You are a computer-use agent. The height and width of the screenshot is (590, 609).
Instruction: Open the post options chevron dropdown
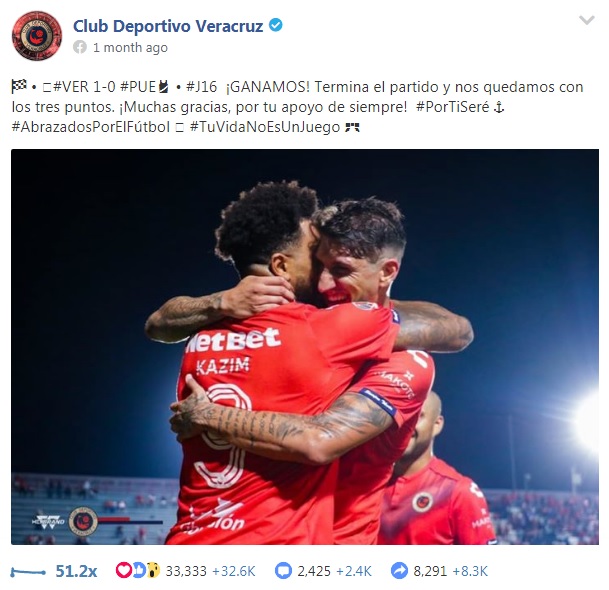586,20
